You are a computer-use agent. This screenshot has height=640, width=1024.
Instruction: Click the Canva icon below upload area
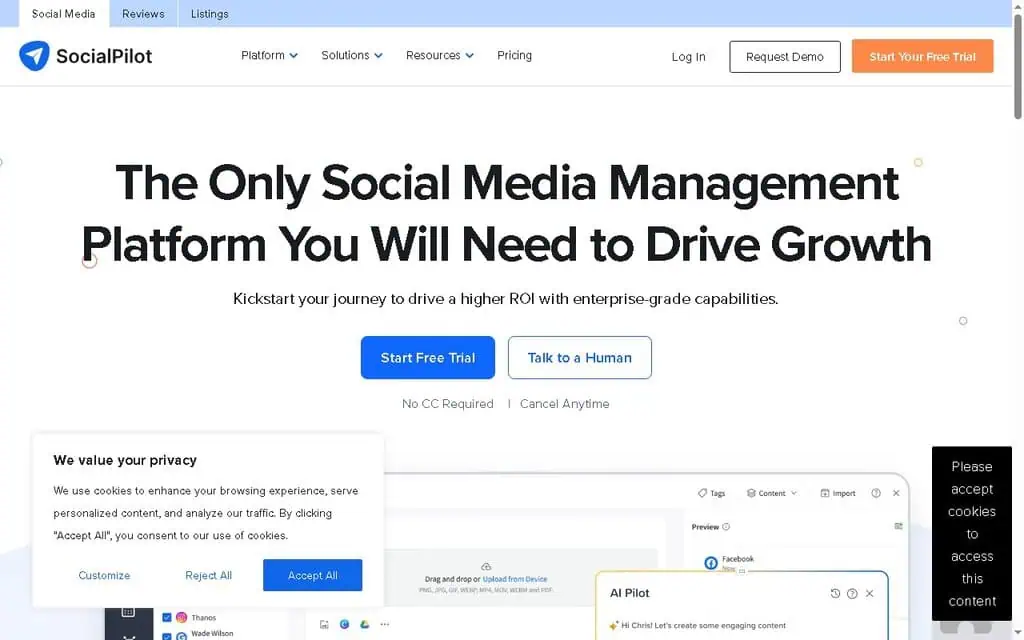pos(344,624)
